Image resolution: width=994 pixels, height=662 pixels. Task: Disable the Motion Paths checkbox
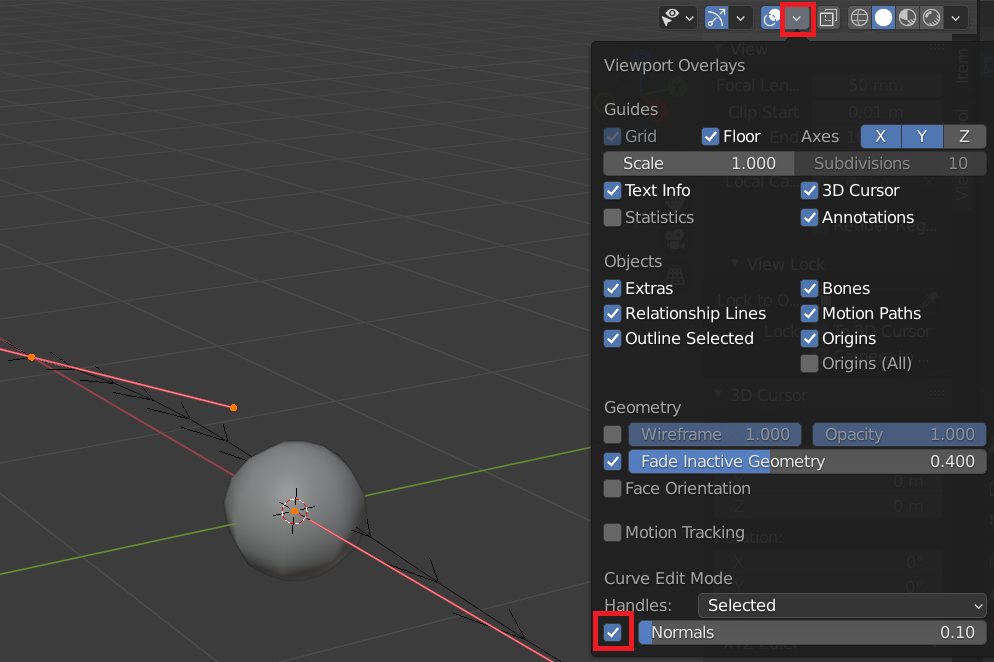[810, 313]
